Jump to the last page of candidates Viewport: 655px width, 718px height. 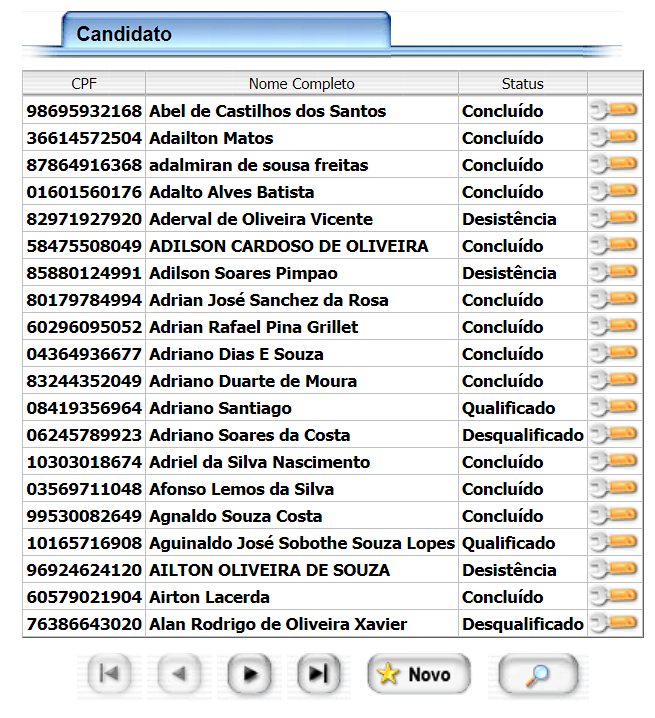[318, 675]
